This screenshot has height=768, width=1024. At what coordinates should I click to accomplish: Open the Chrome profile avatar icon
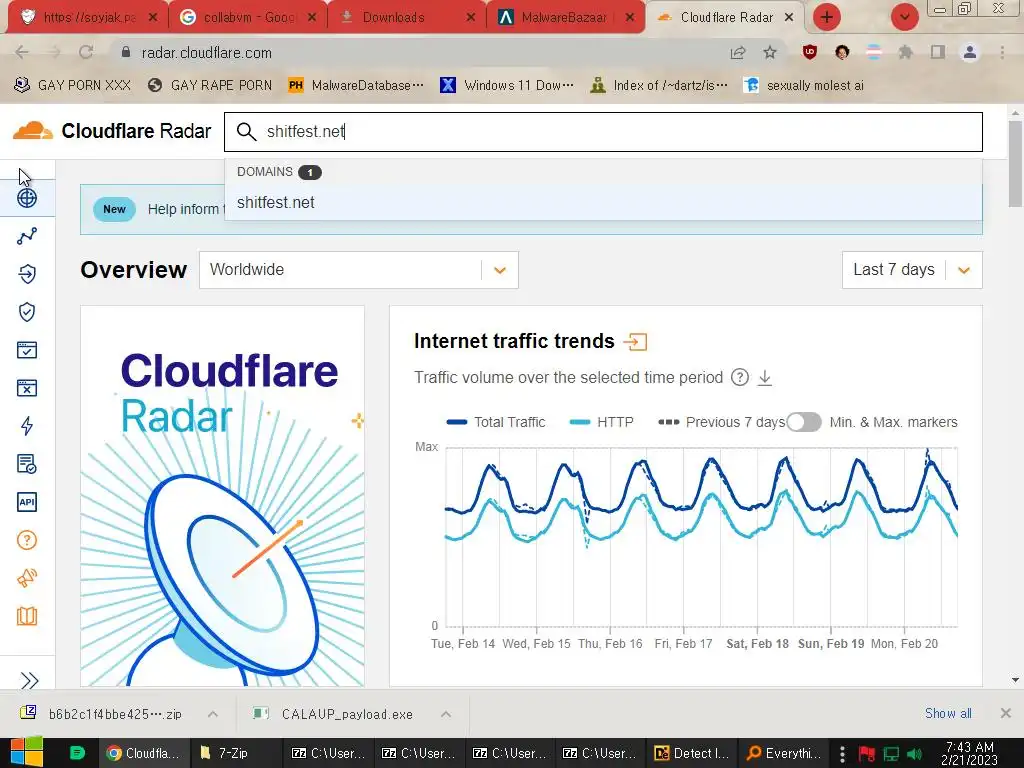(970, 52)
